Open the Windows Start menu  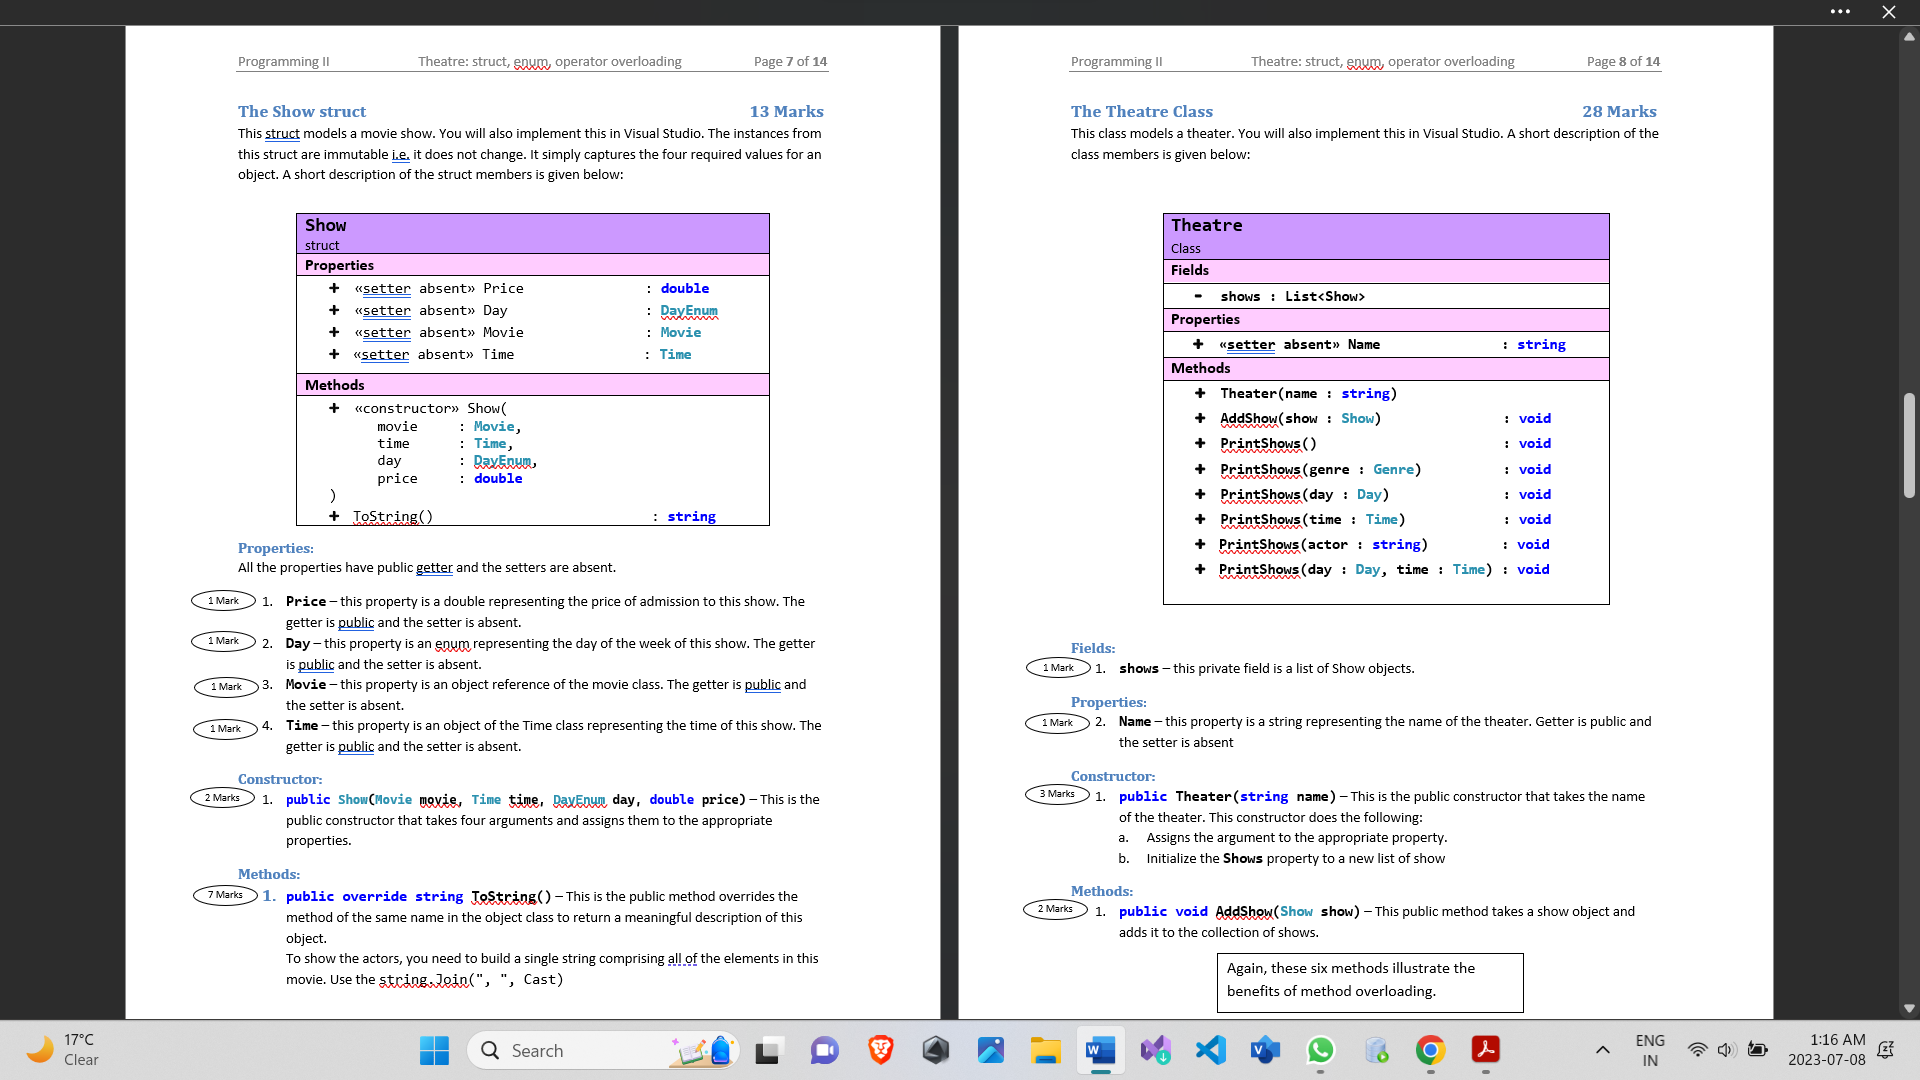pyautogui.click(x=434, y=1050)
